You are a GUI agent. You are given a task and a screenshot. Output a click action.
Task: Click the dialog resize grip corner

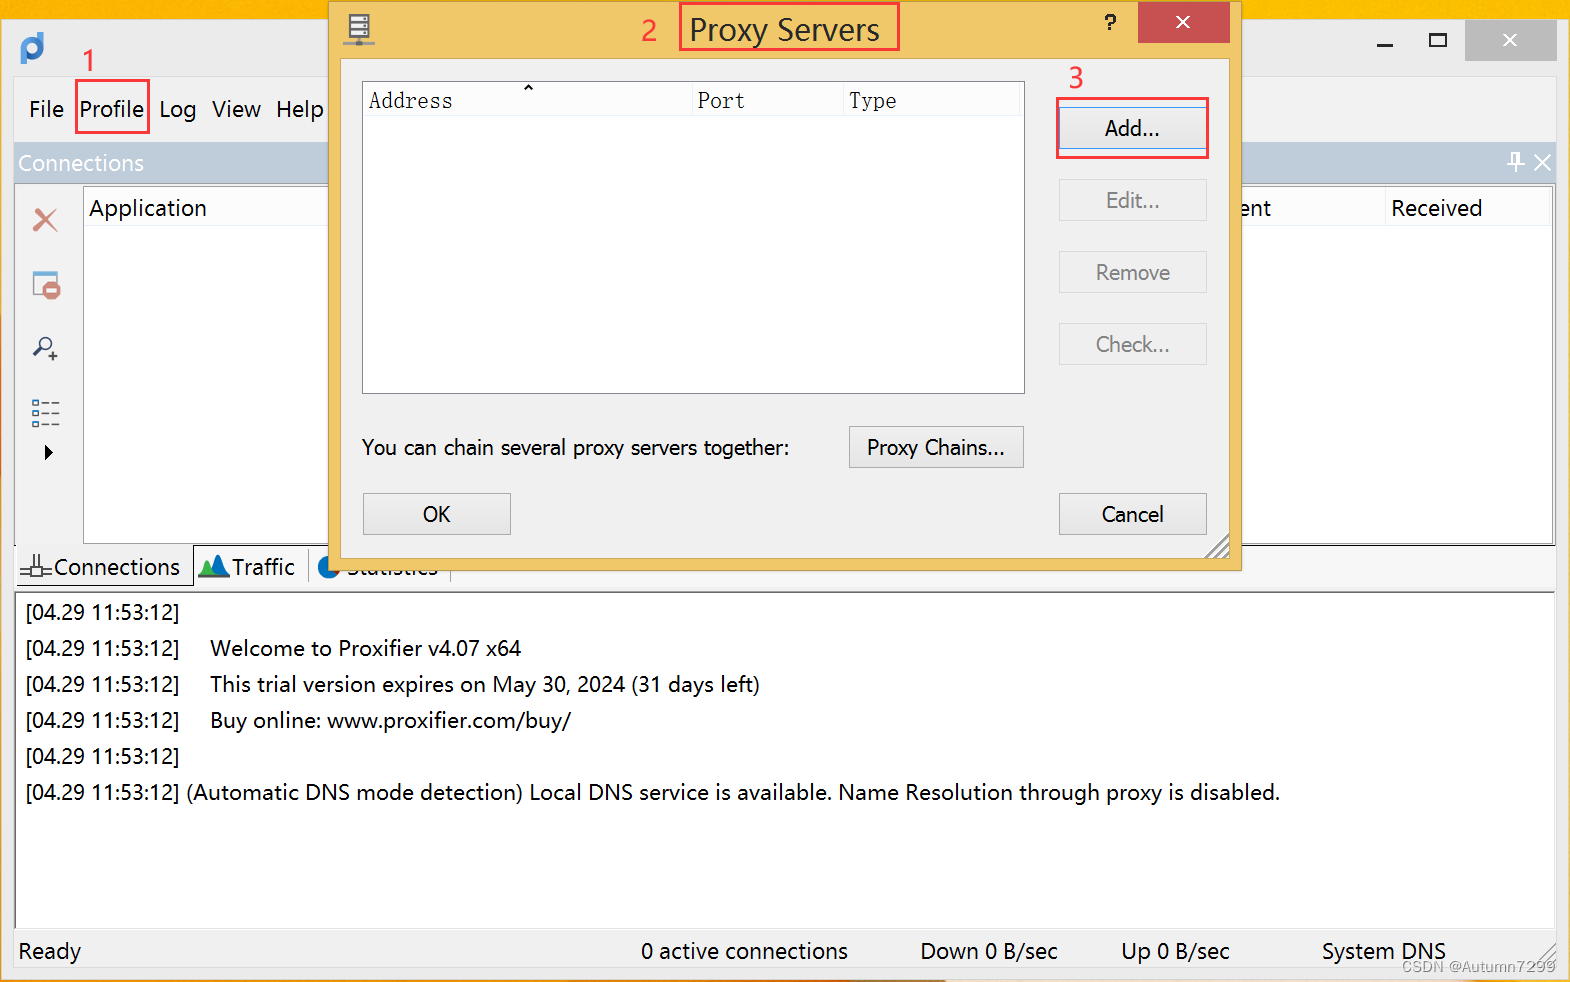[1218, 546]
